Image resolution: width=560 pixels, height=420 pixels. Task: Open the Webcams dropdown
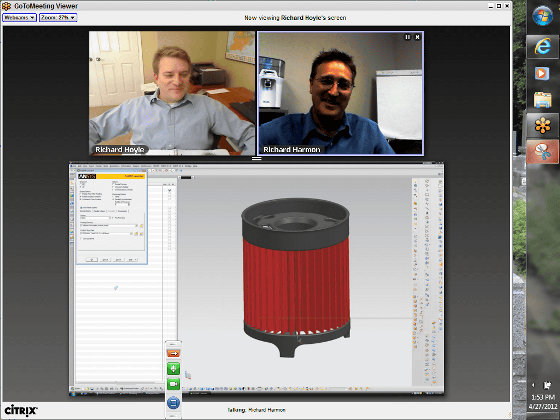19,18
